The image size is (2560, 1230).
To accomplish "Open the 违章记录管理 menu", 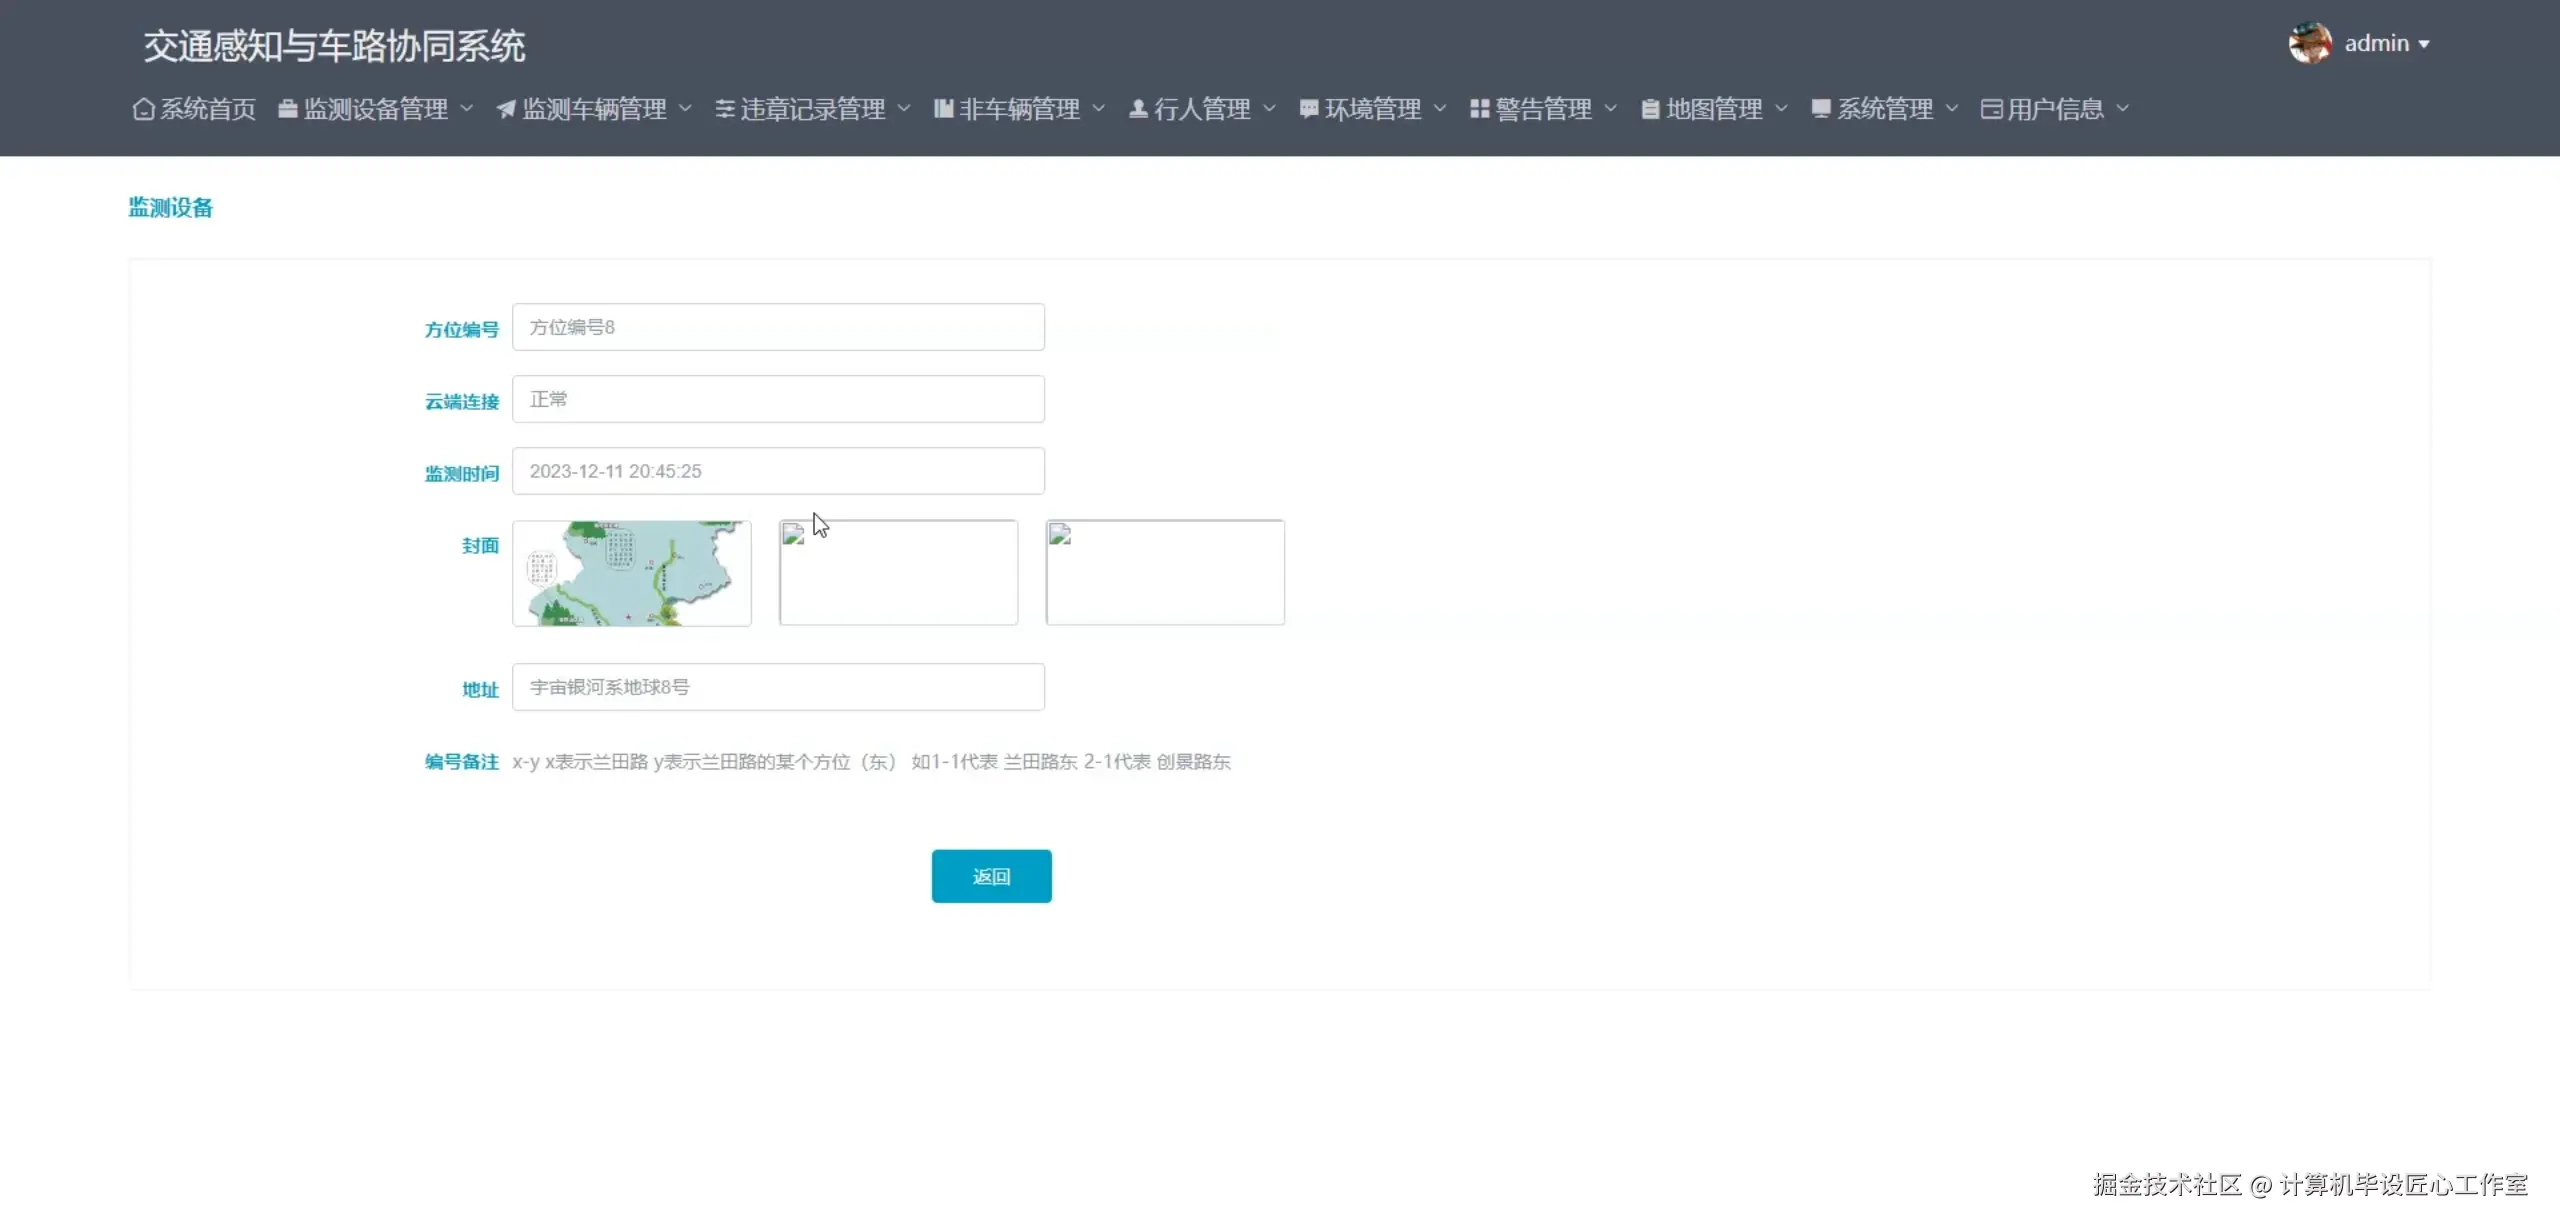I will tap(811, 109).
